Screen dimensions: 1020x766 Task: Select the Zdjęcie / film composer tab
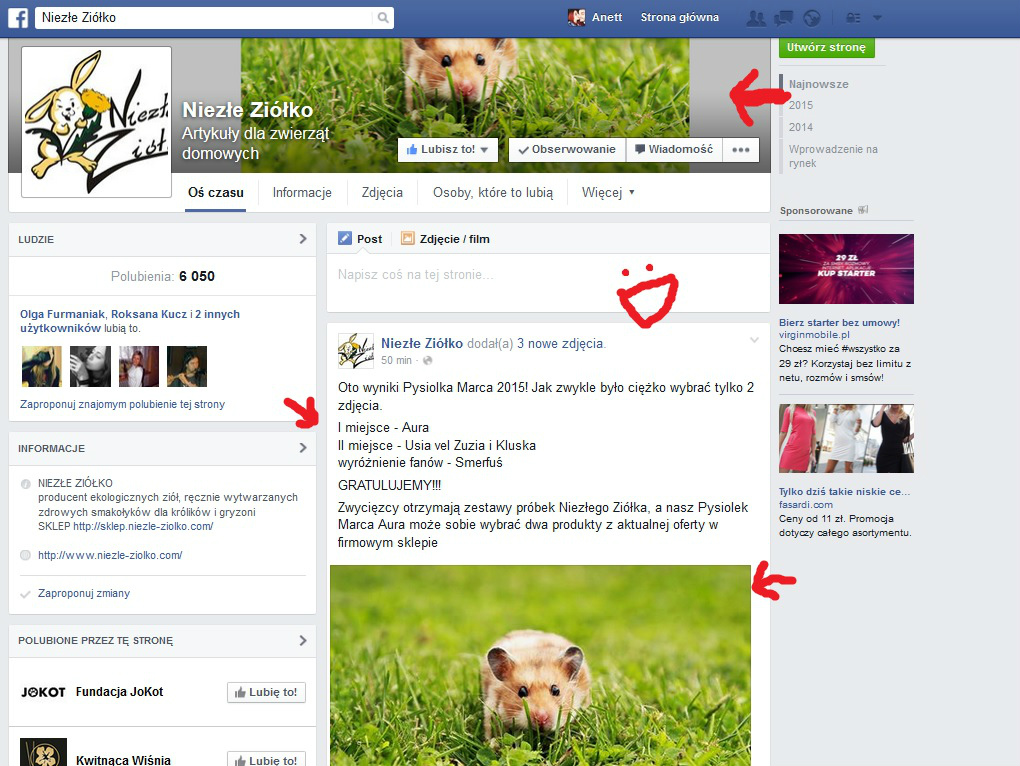tap(446, 239)
